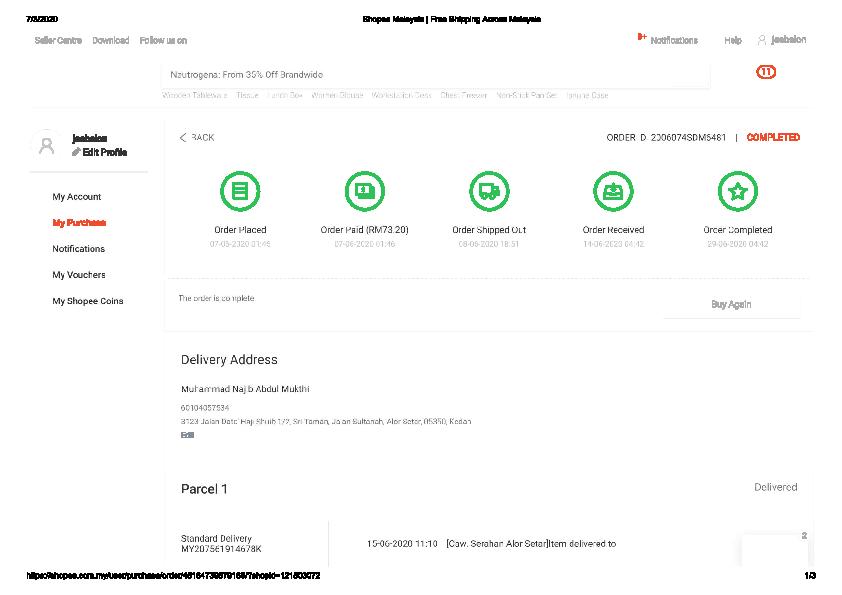Select Non-Stick Pan Set suggestion
This screenshot has height=595, width=842.
pos(526,95)
